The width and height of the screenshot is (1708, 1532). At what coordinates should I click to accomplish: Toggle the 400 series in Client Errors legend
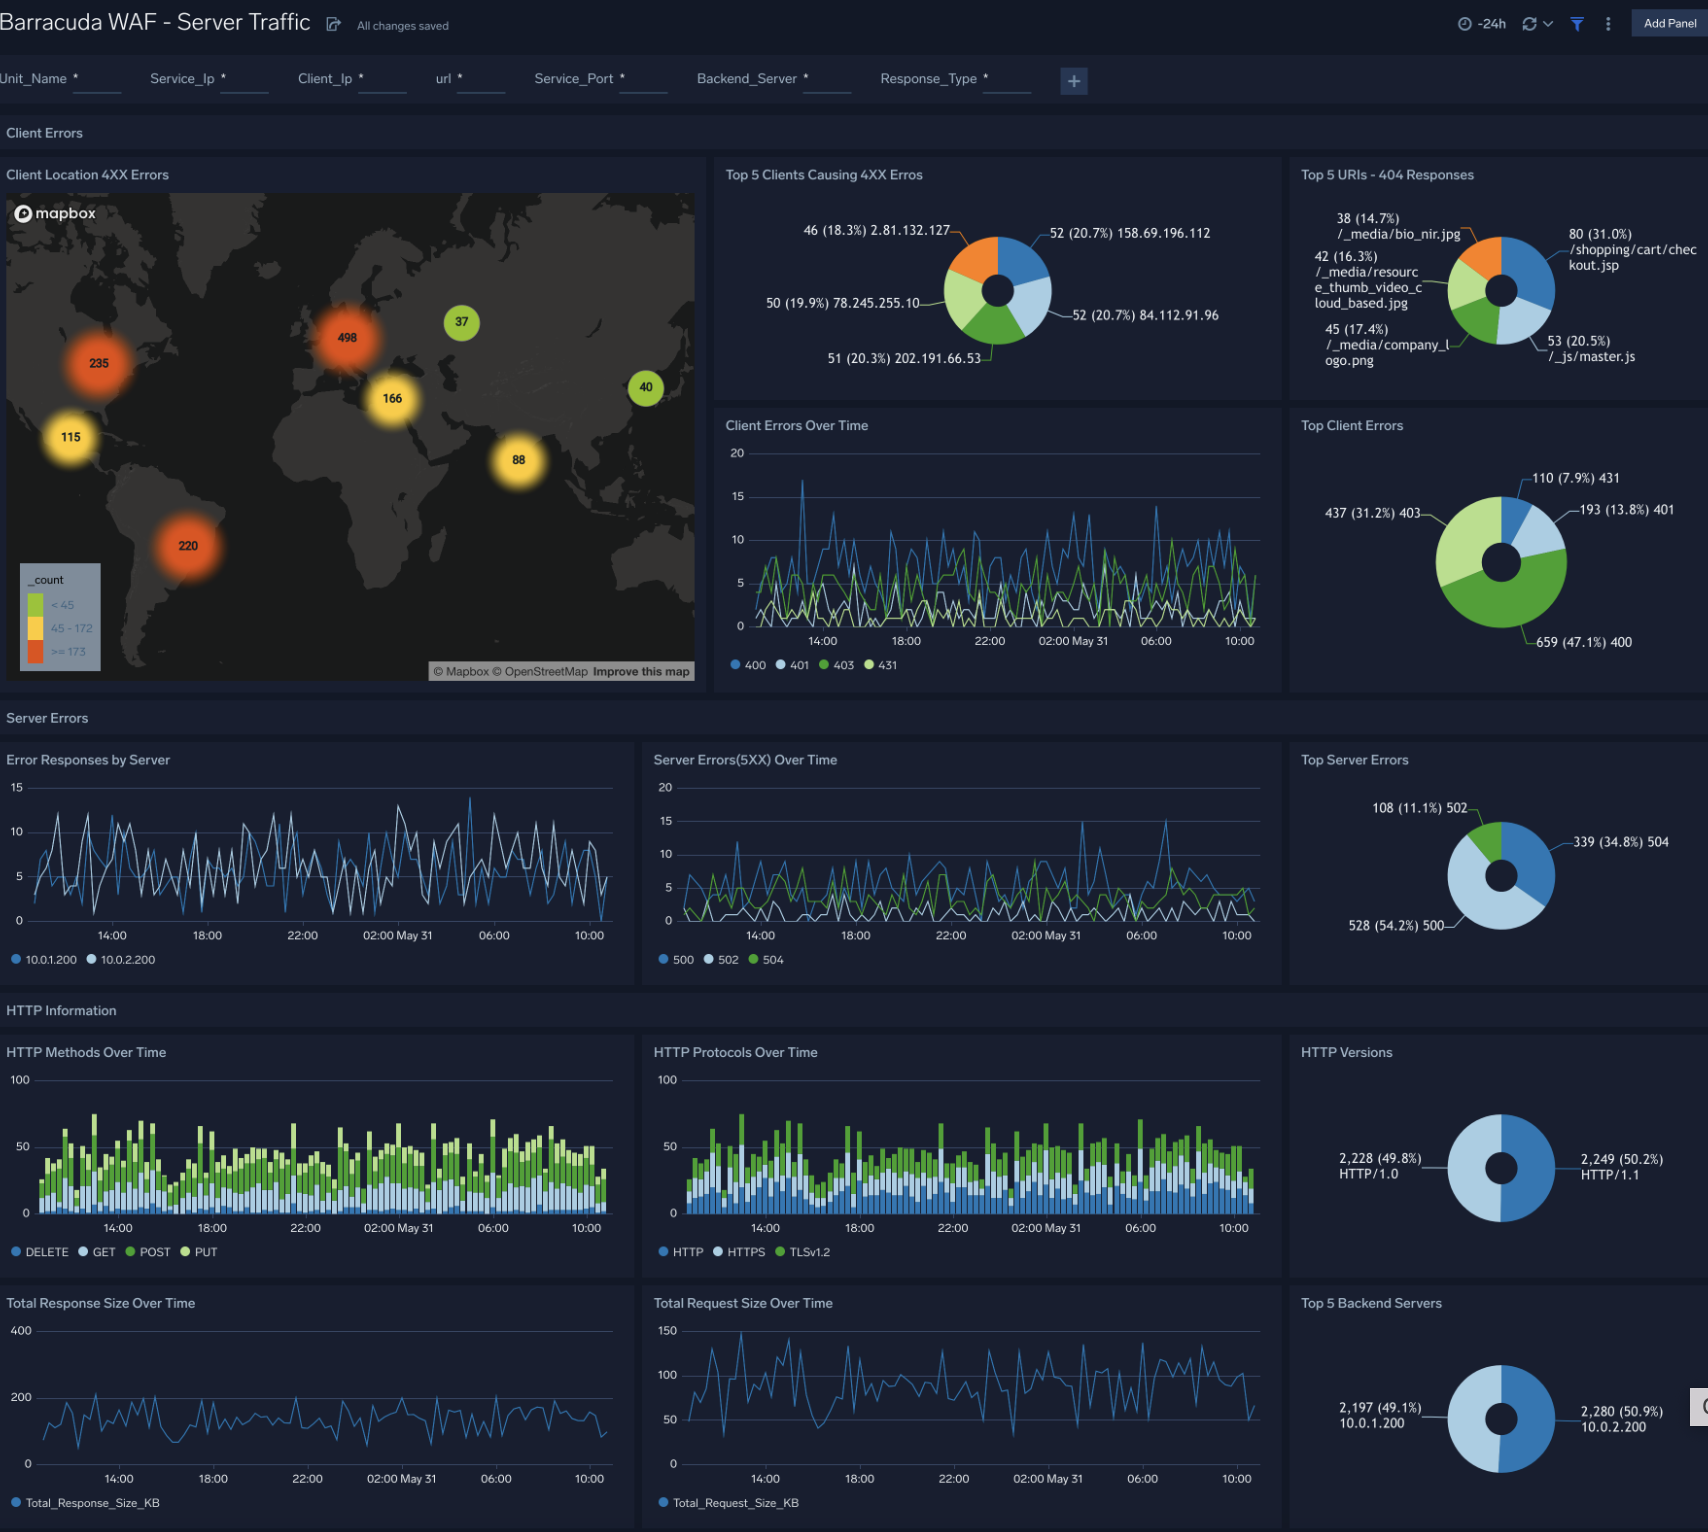748,664
